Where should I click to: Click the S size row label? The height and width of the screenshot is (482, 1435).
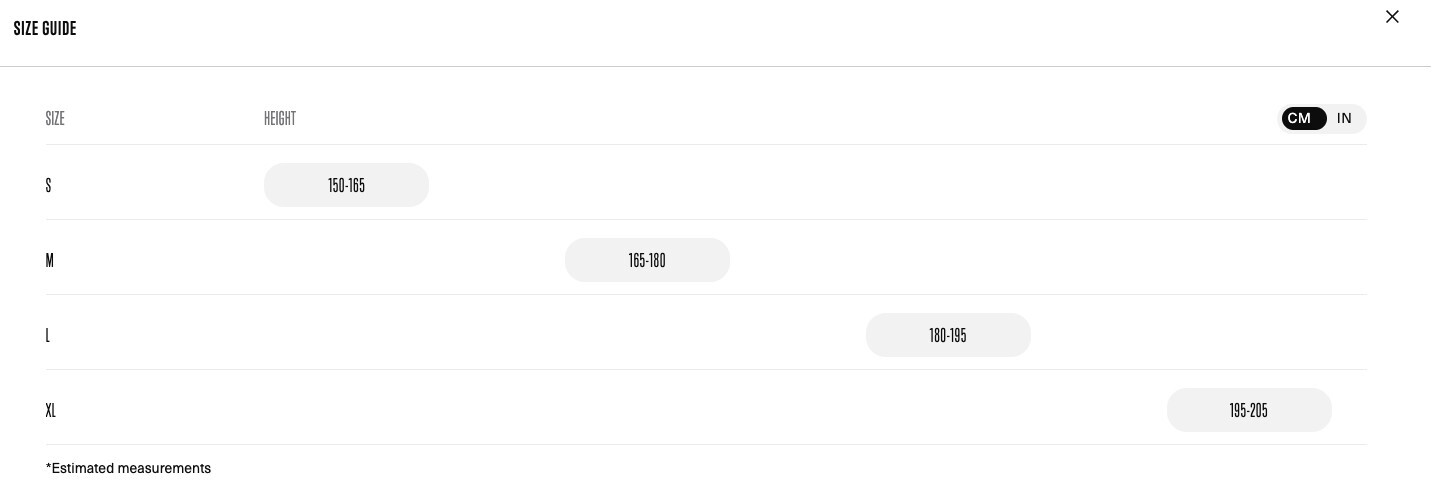(x=48, y=186)
